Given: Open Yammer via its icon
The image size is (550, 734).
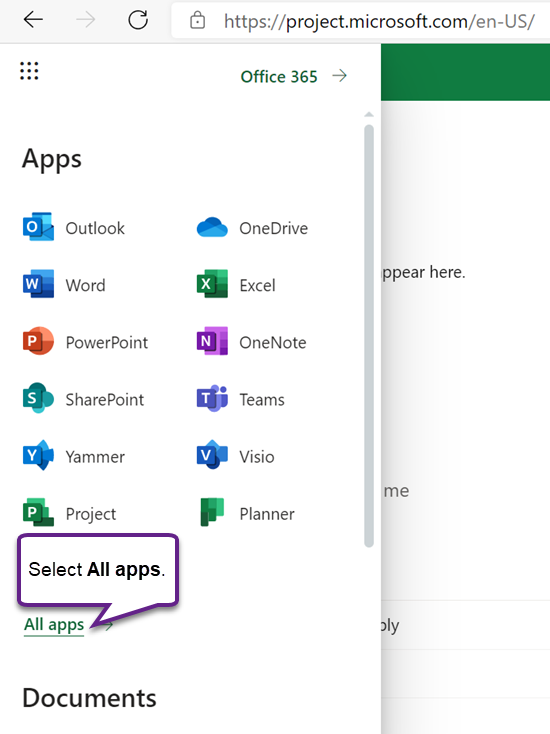Looking at the screenshot, I should tap(38, 455).
